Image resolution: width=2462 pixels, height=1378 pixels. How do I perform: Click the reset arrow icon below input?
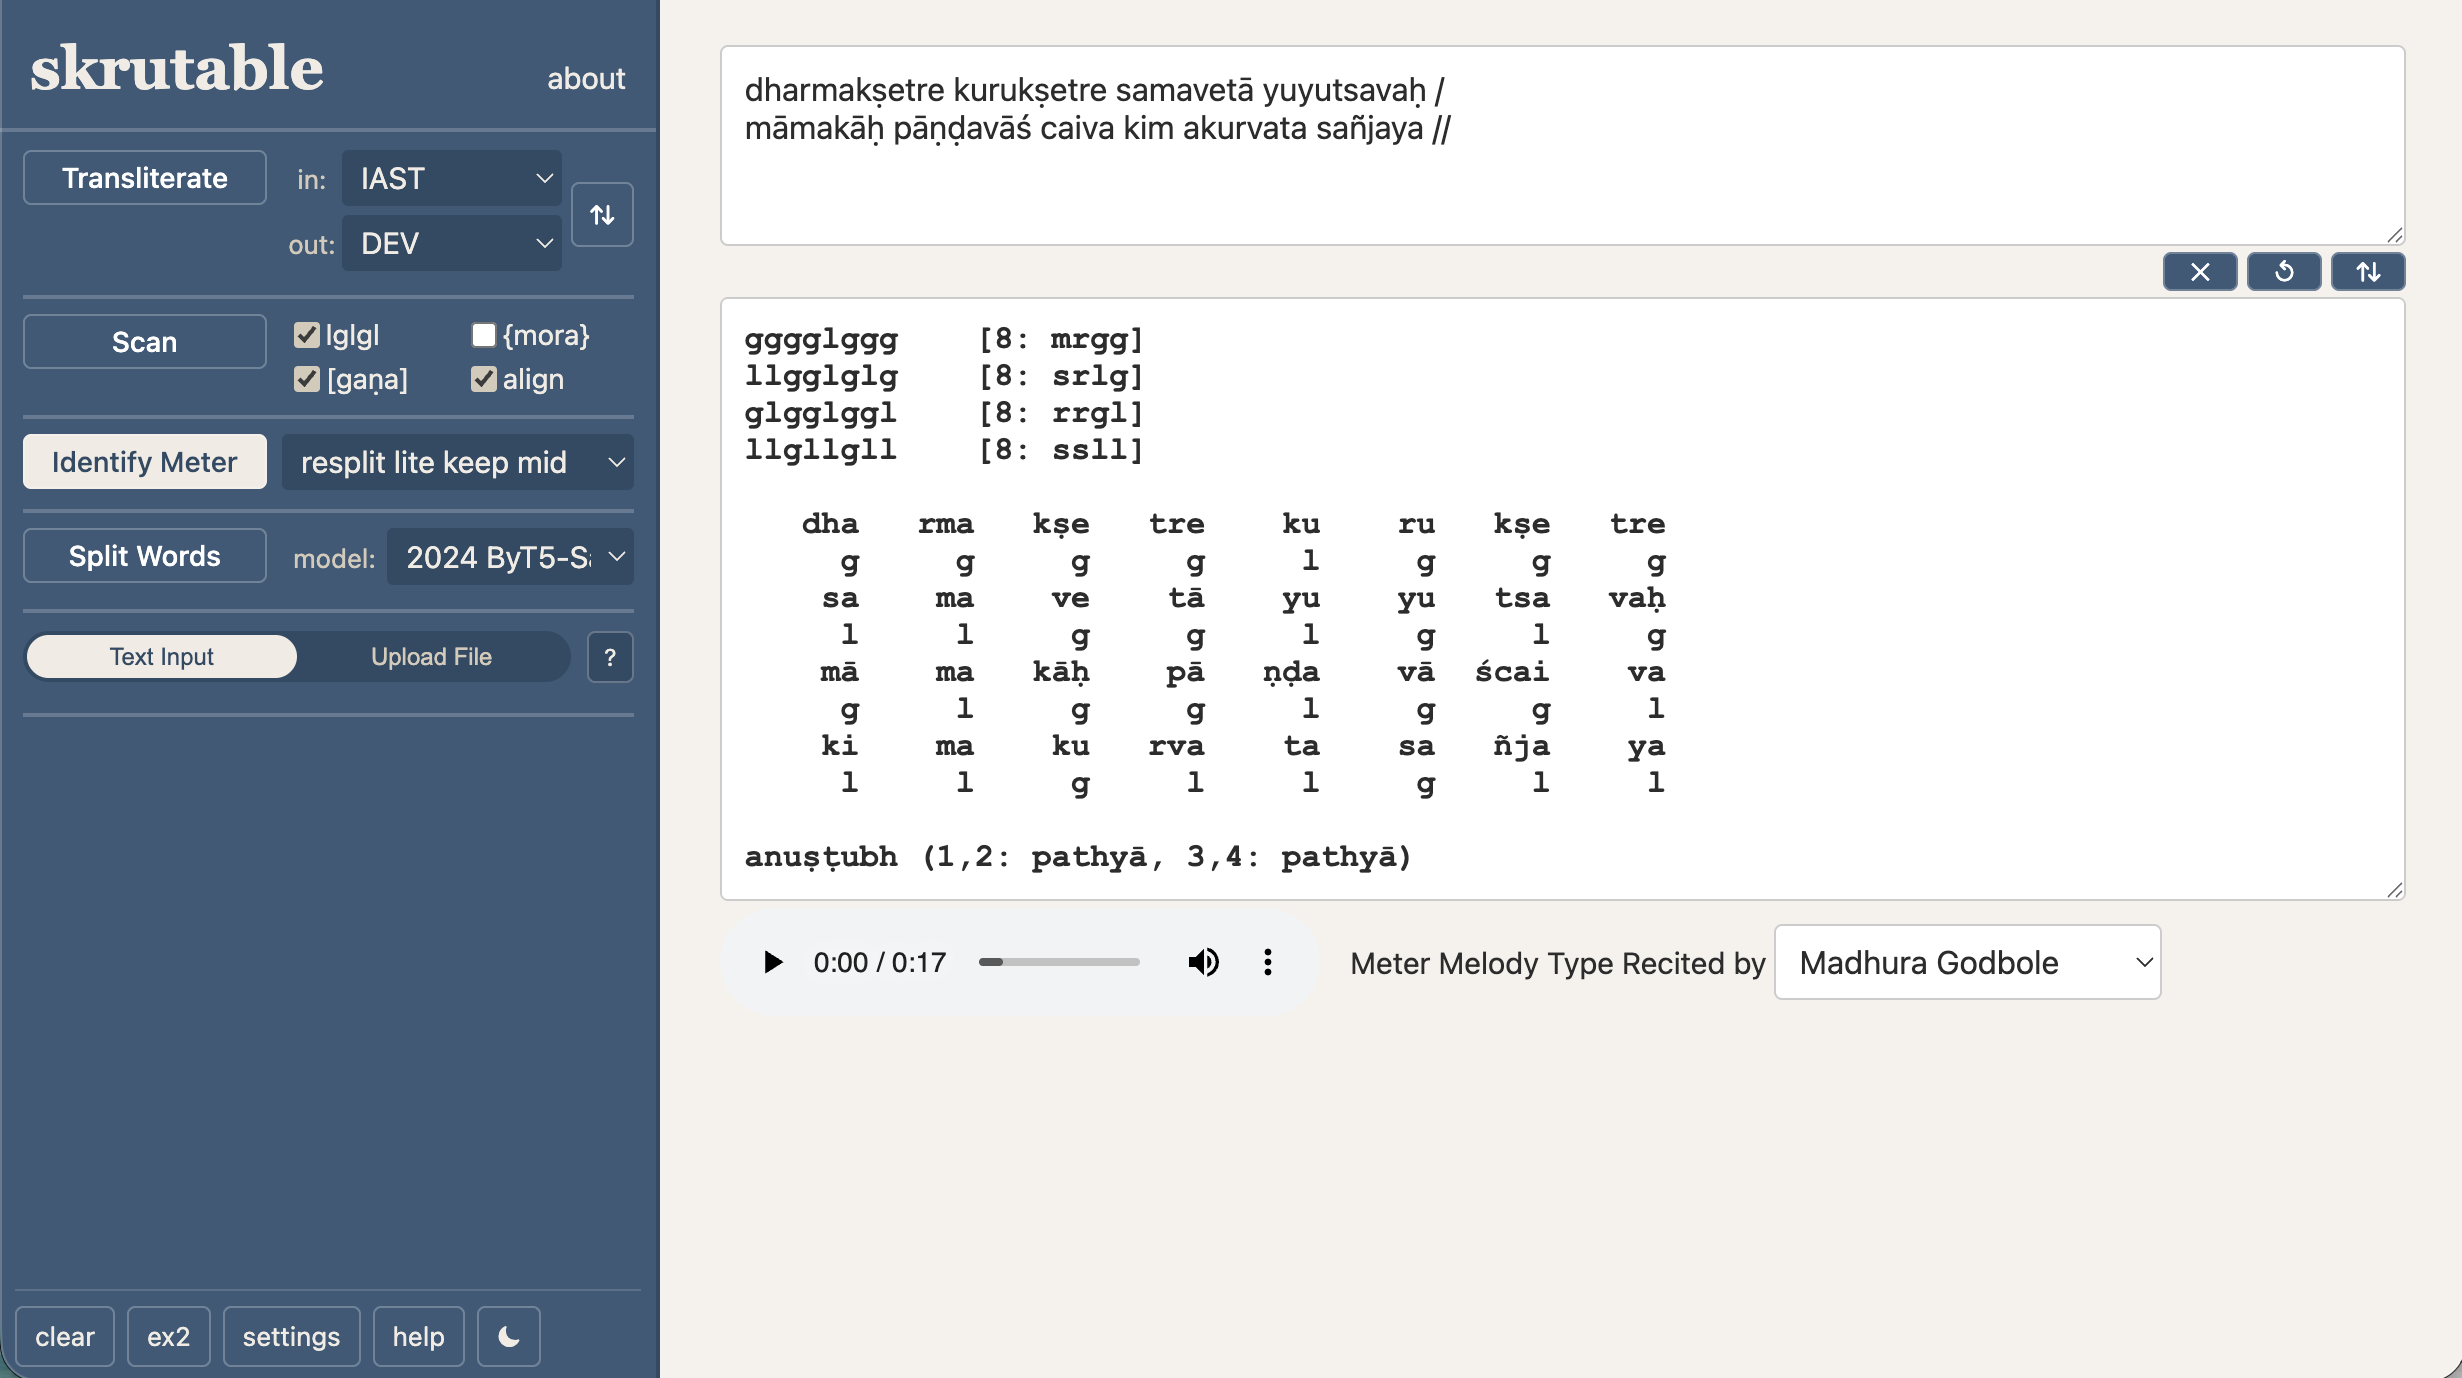[x=2284, y=272]
